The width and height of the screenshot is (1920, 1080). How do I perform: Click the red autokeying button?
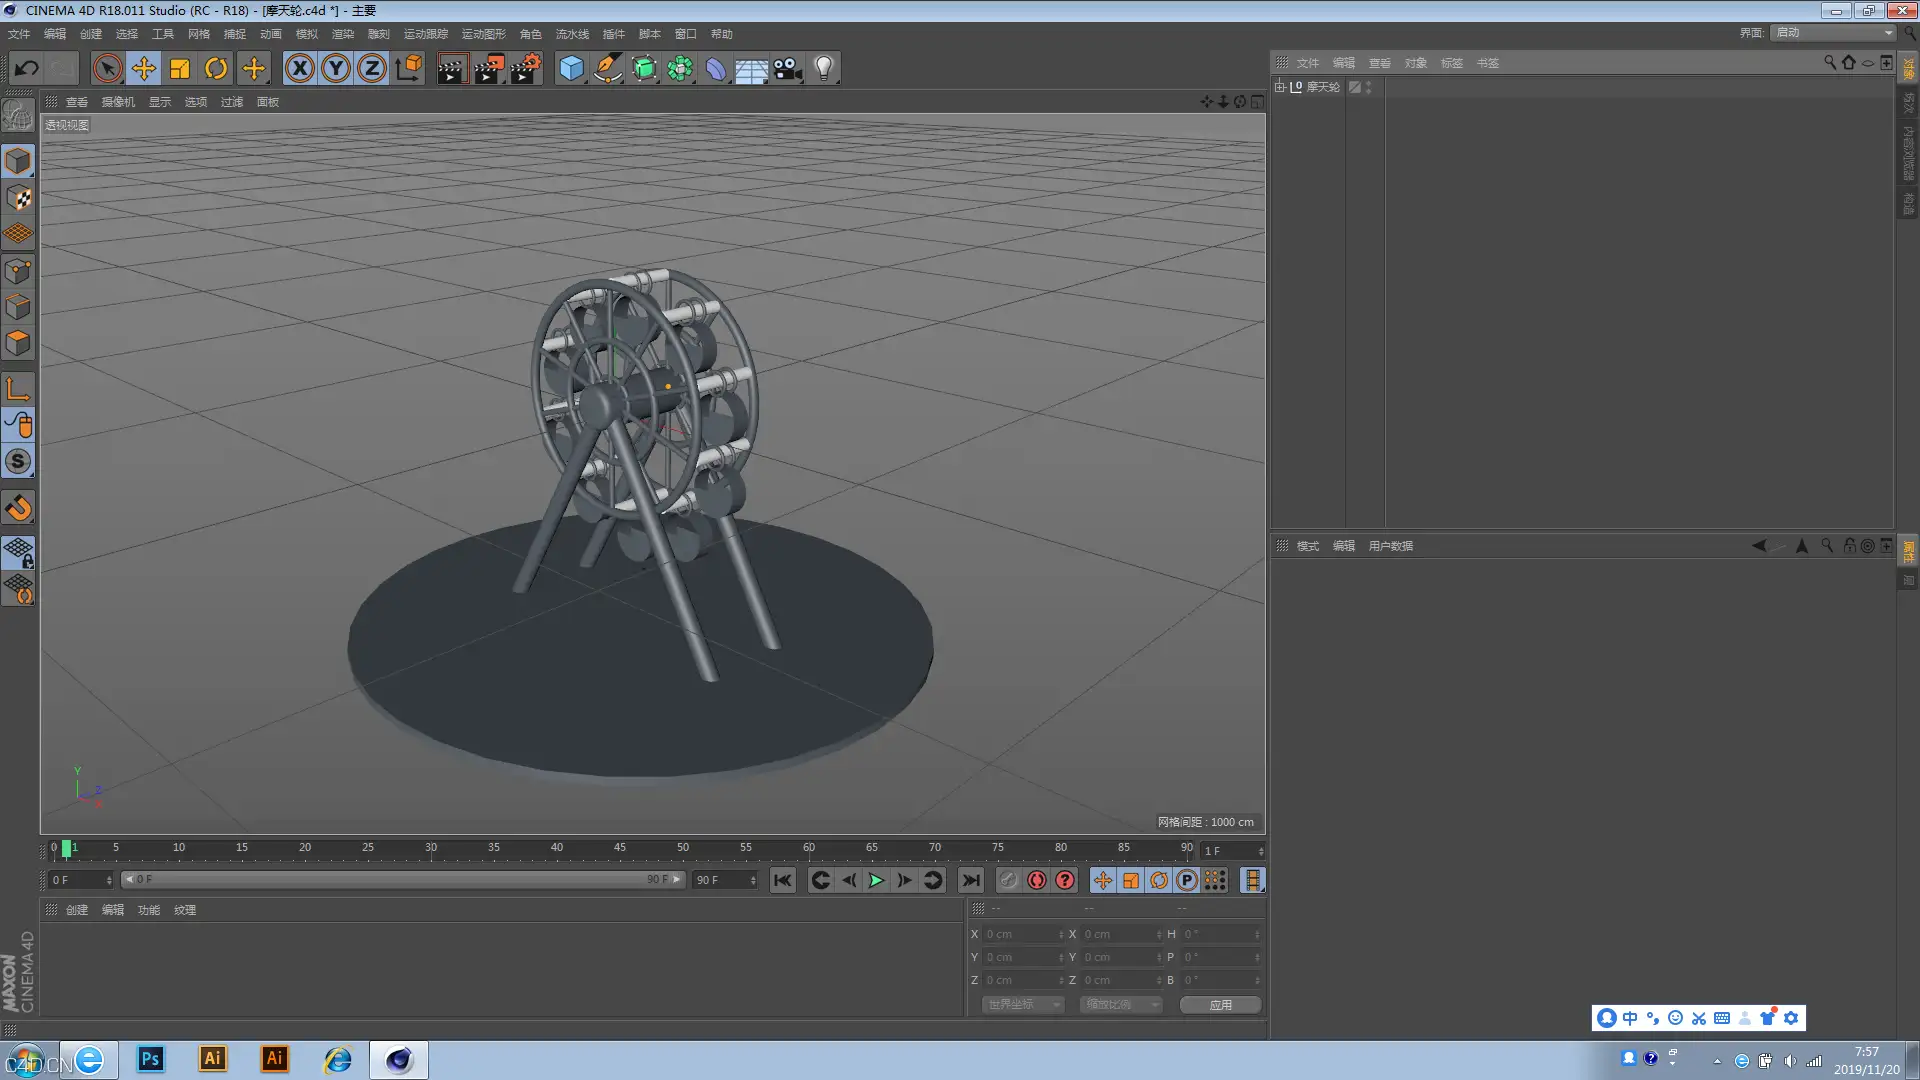1037,880
